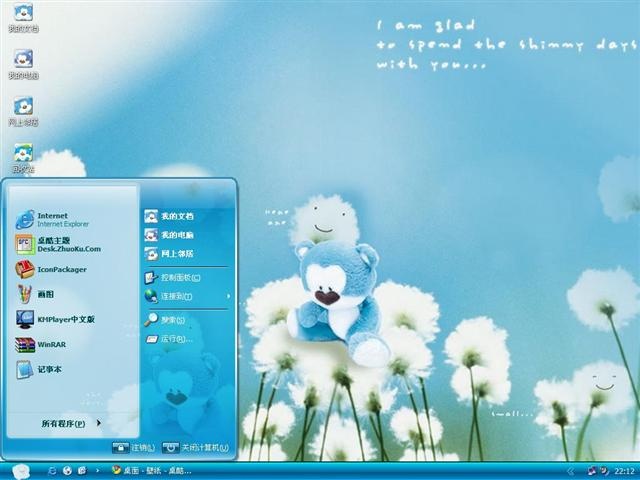This screenshot has width=640, height=480.
Task: Open 控制面板 (Control Panel) in the start menu
Action: tap(180, 276)
